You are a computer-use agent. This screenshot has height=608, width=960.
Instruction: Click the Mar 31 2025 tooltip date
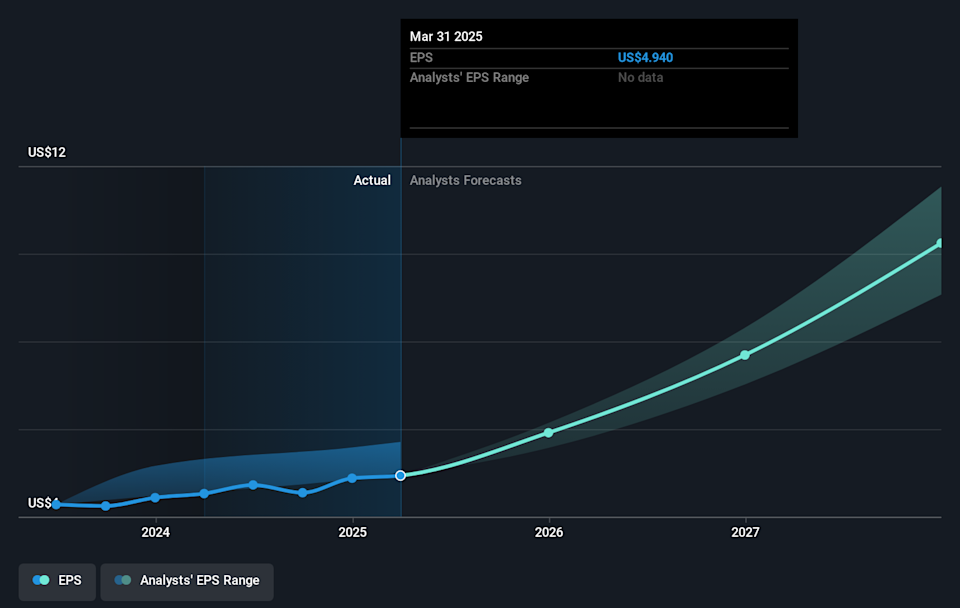pos(446,37)
